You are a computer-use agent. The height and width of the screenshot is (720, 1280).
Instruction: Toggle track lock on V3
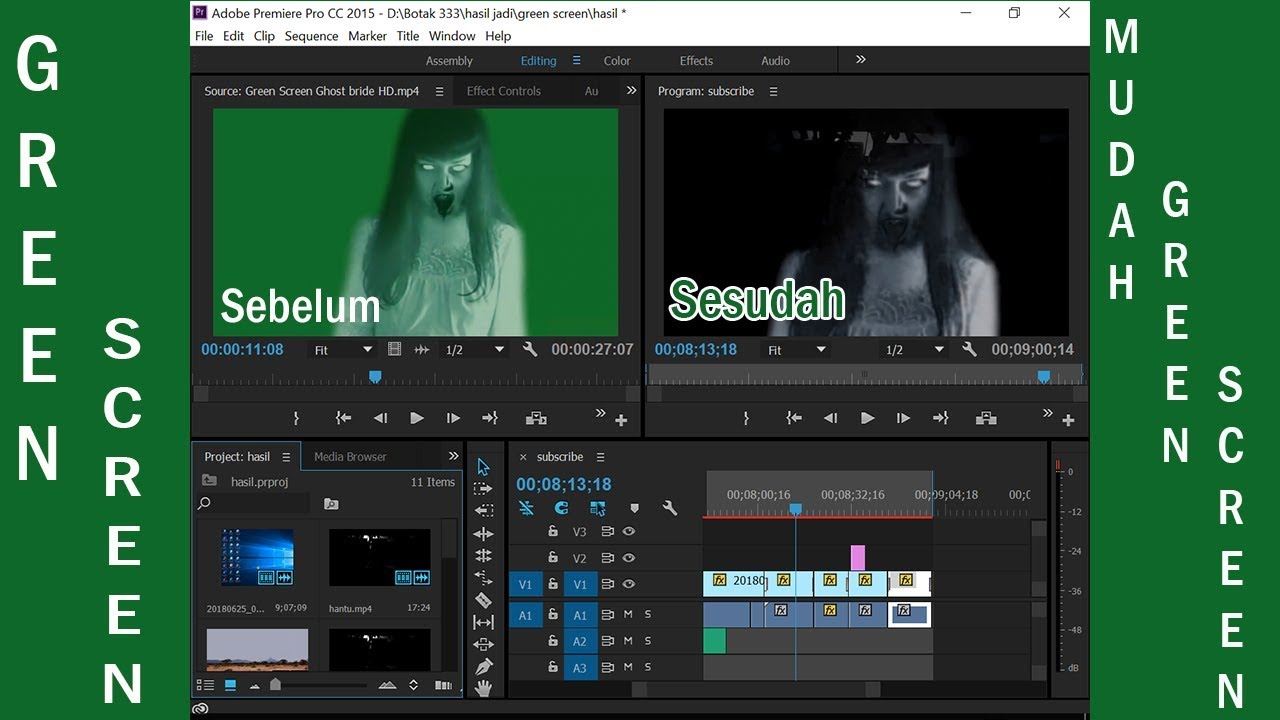(552, 532)
